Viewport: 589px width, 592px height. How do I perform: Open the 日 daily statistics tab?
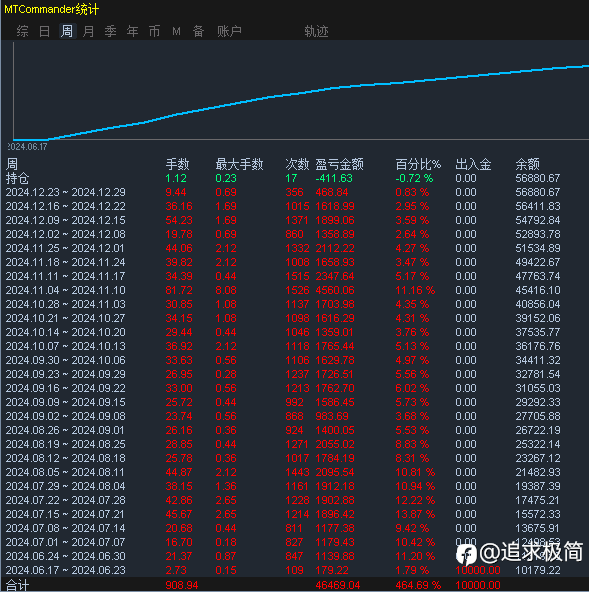(x=45, y=31)
